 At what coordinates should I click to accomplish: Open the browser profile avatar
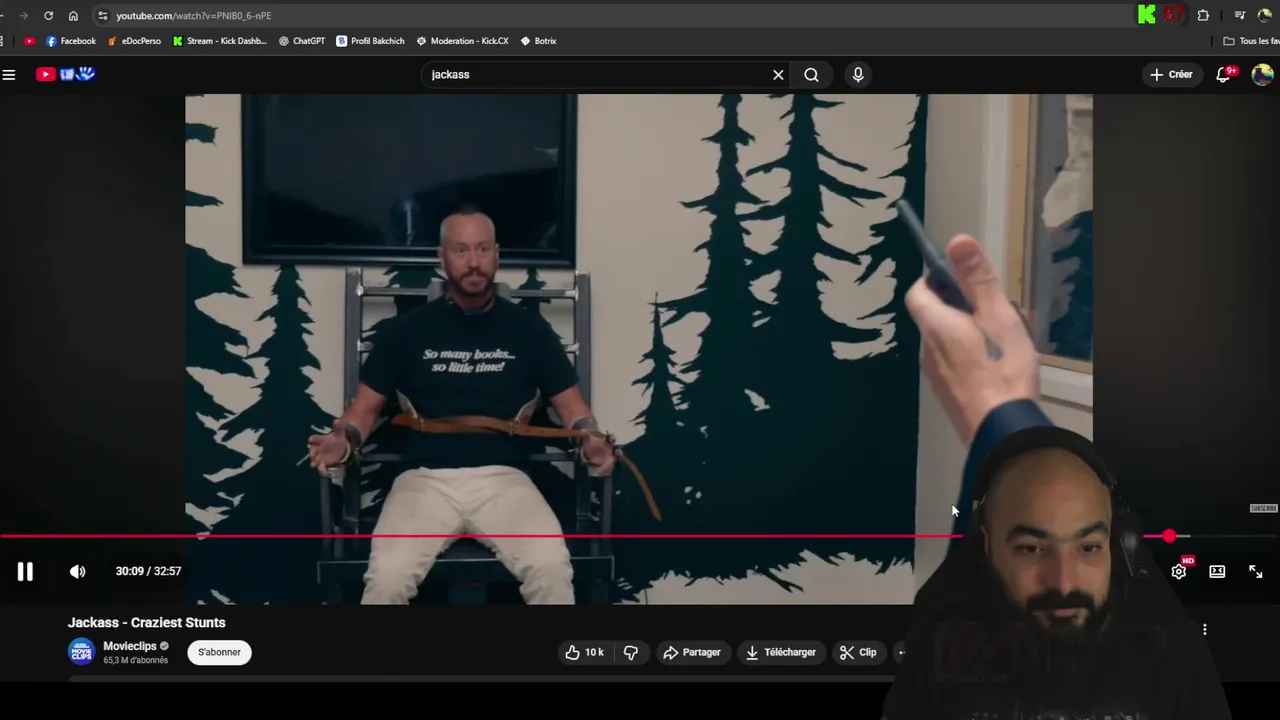(1265, 15)
